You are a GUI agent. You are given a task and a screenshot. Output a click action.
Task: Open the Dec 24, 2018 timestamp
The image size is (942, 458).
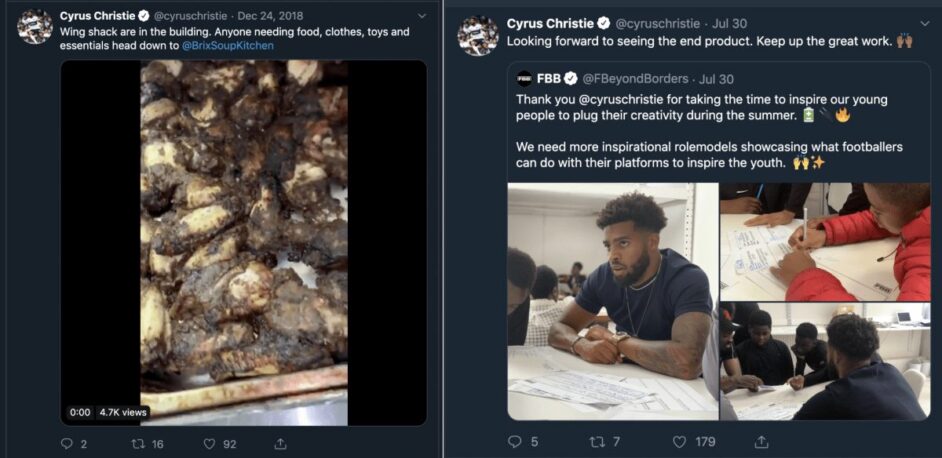point(270,16)
